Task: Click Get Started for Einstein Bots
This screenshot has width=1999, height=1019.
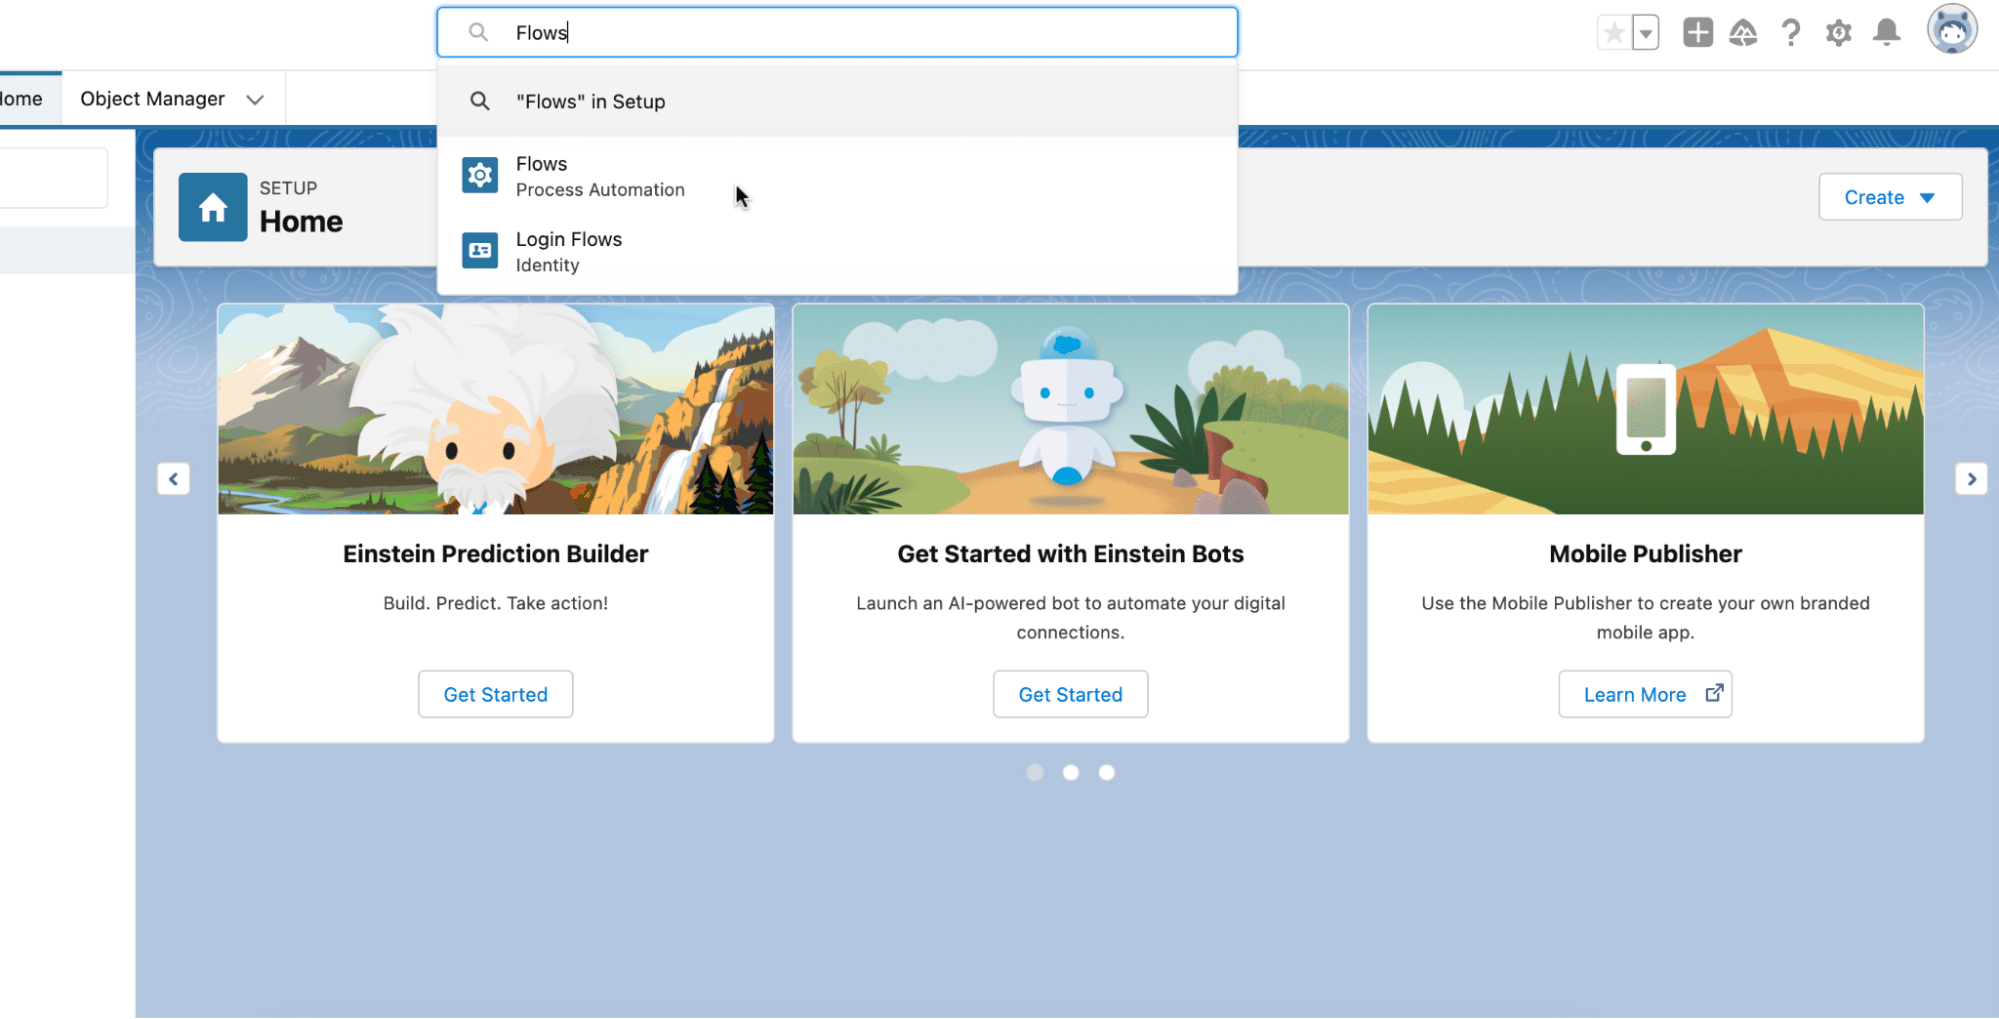Action: click(x=1070, y=694)
